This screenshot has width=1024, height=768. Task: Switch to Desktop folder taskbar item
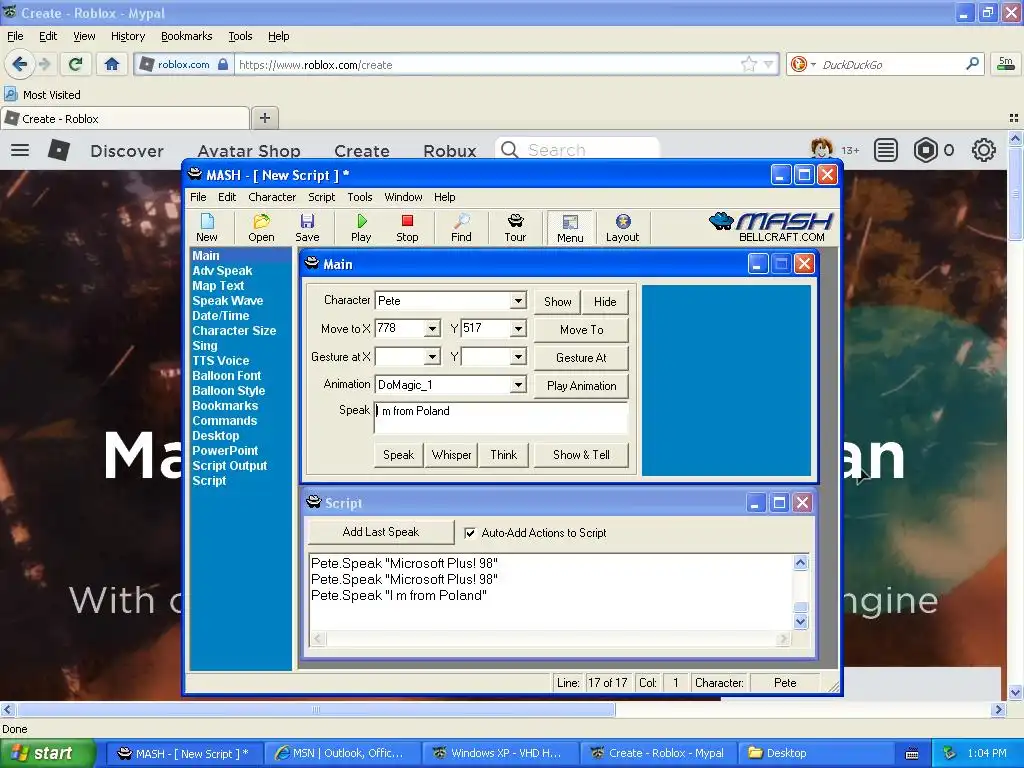pos(816,754)
